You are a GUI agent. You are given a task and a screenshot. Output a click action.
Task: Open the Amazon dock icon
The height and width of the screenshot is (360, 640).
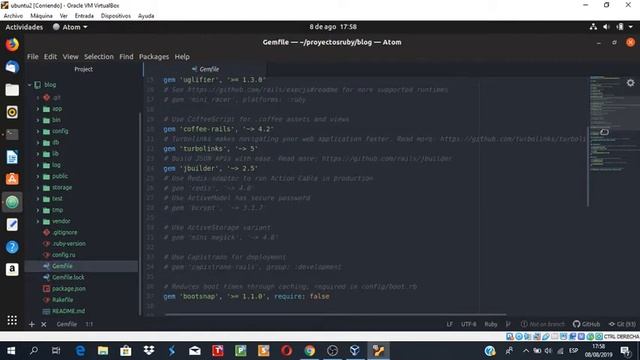pos(12,269)
